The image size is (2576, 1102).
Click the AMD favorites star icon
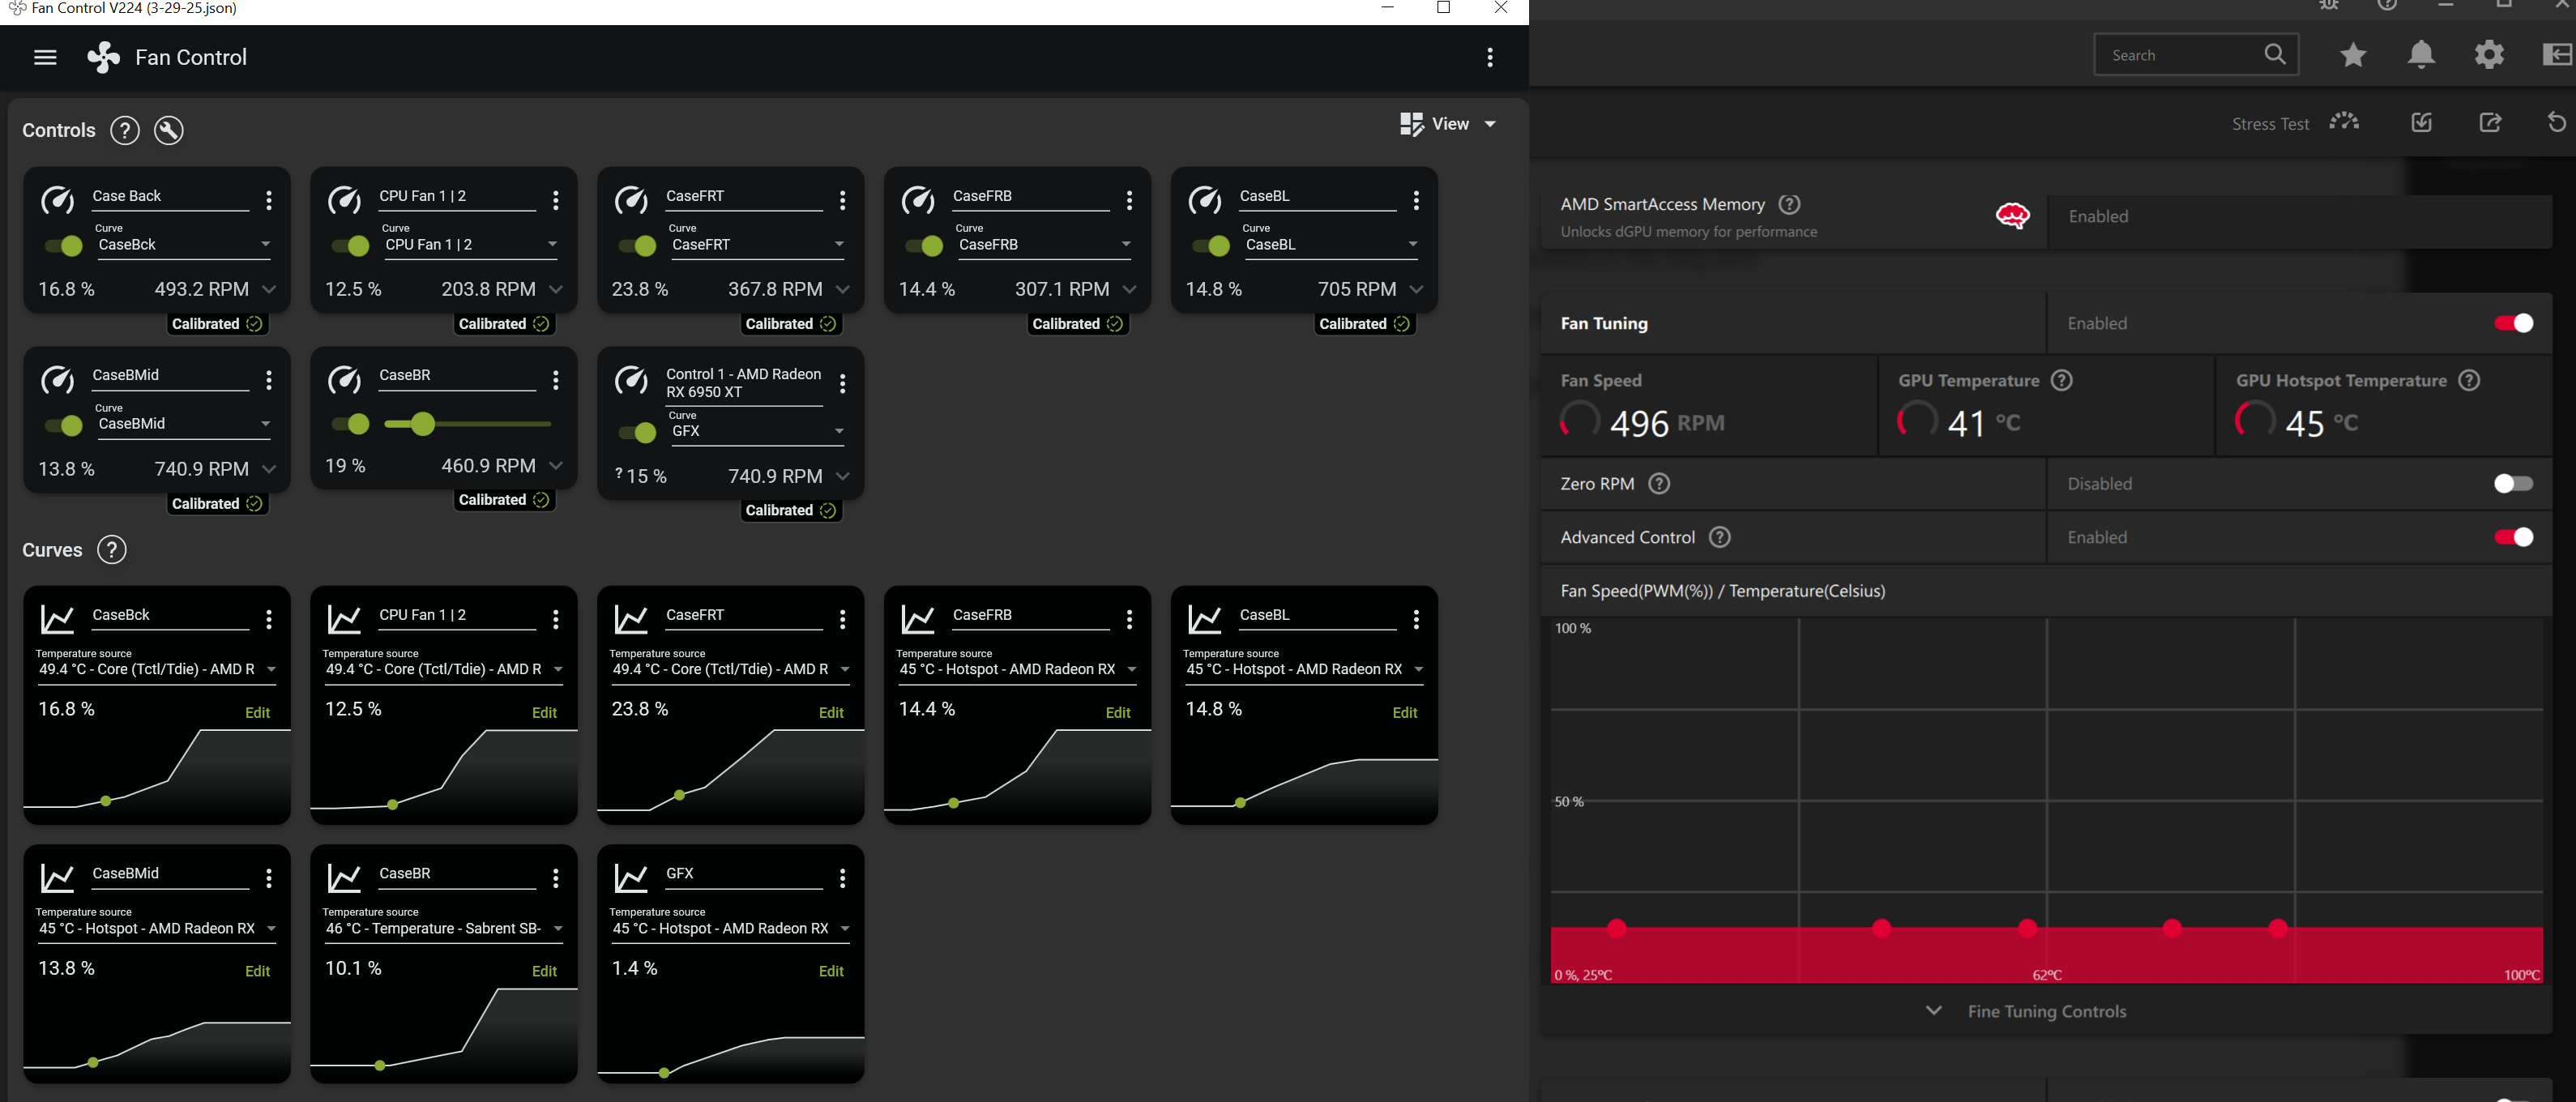click(x=2353, y=55)
